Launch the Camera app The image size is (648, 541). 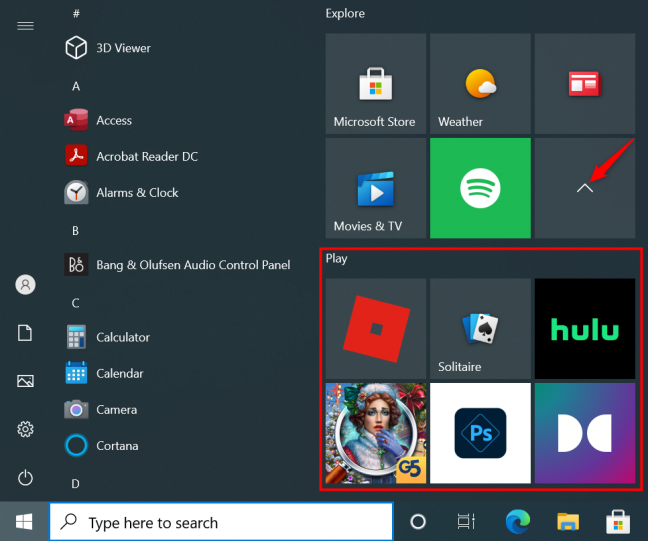(x=100, y=410)
